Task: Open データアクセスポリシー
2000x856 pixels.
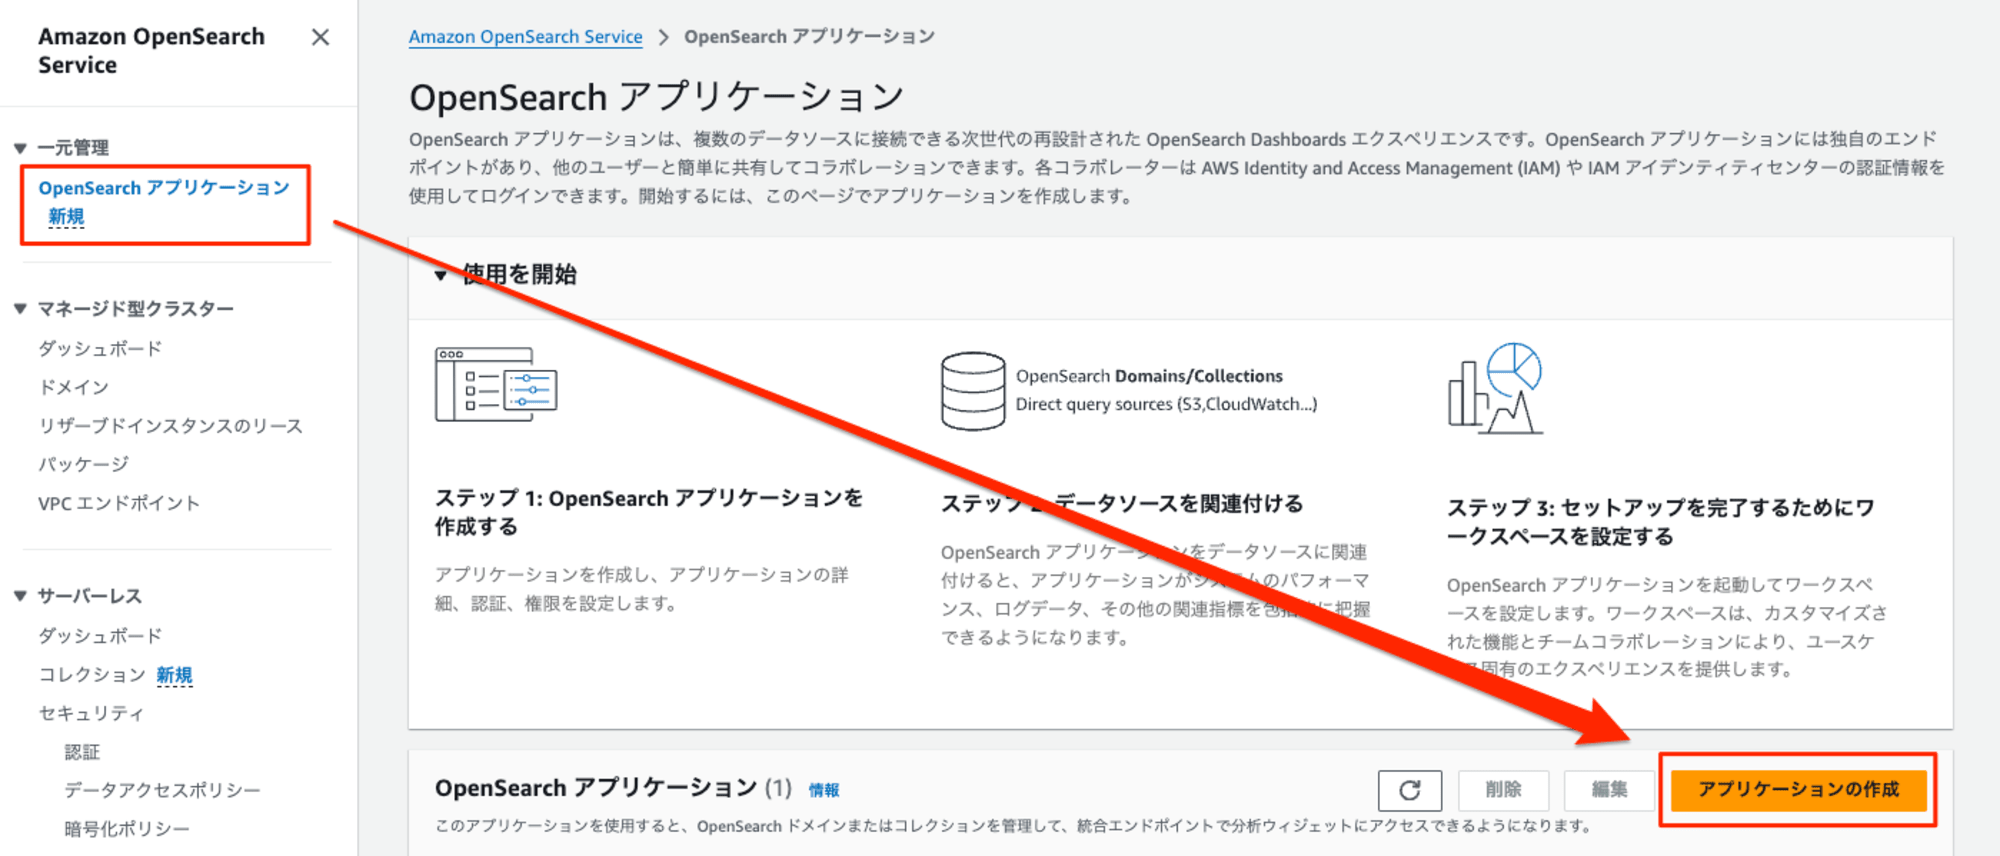Action: [x=162, y=790]
